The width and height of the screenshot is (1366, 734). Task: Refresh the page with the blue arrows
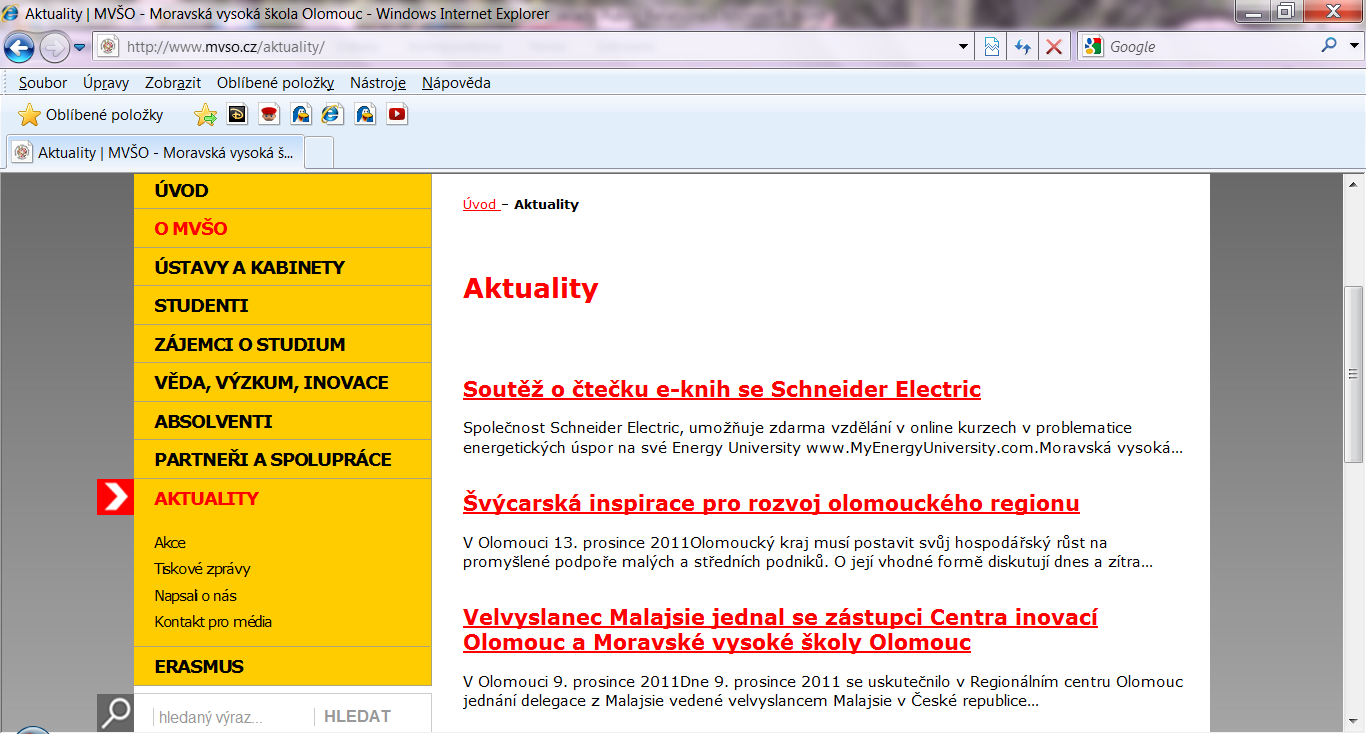point(1022,47)
